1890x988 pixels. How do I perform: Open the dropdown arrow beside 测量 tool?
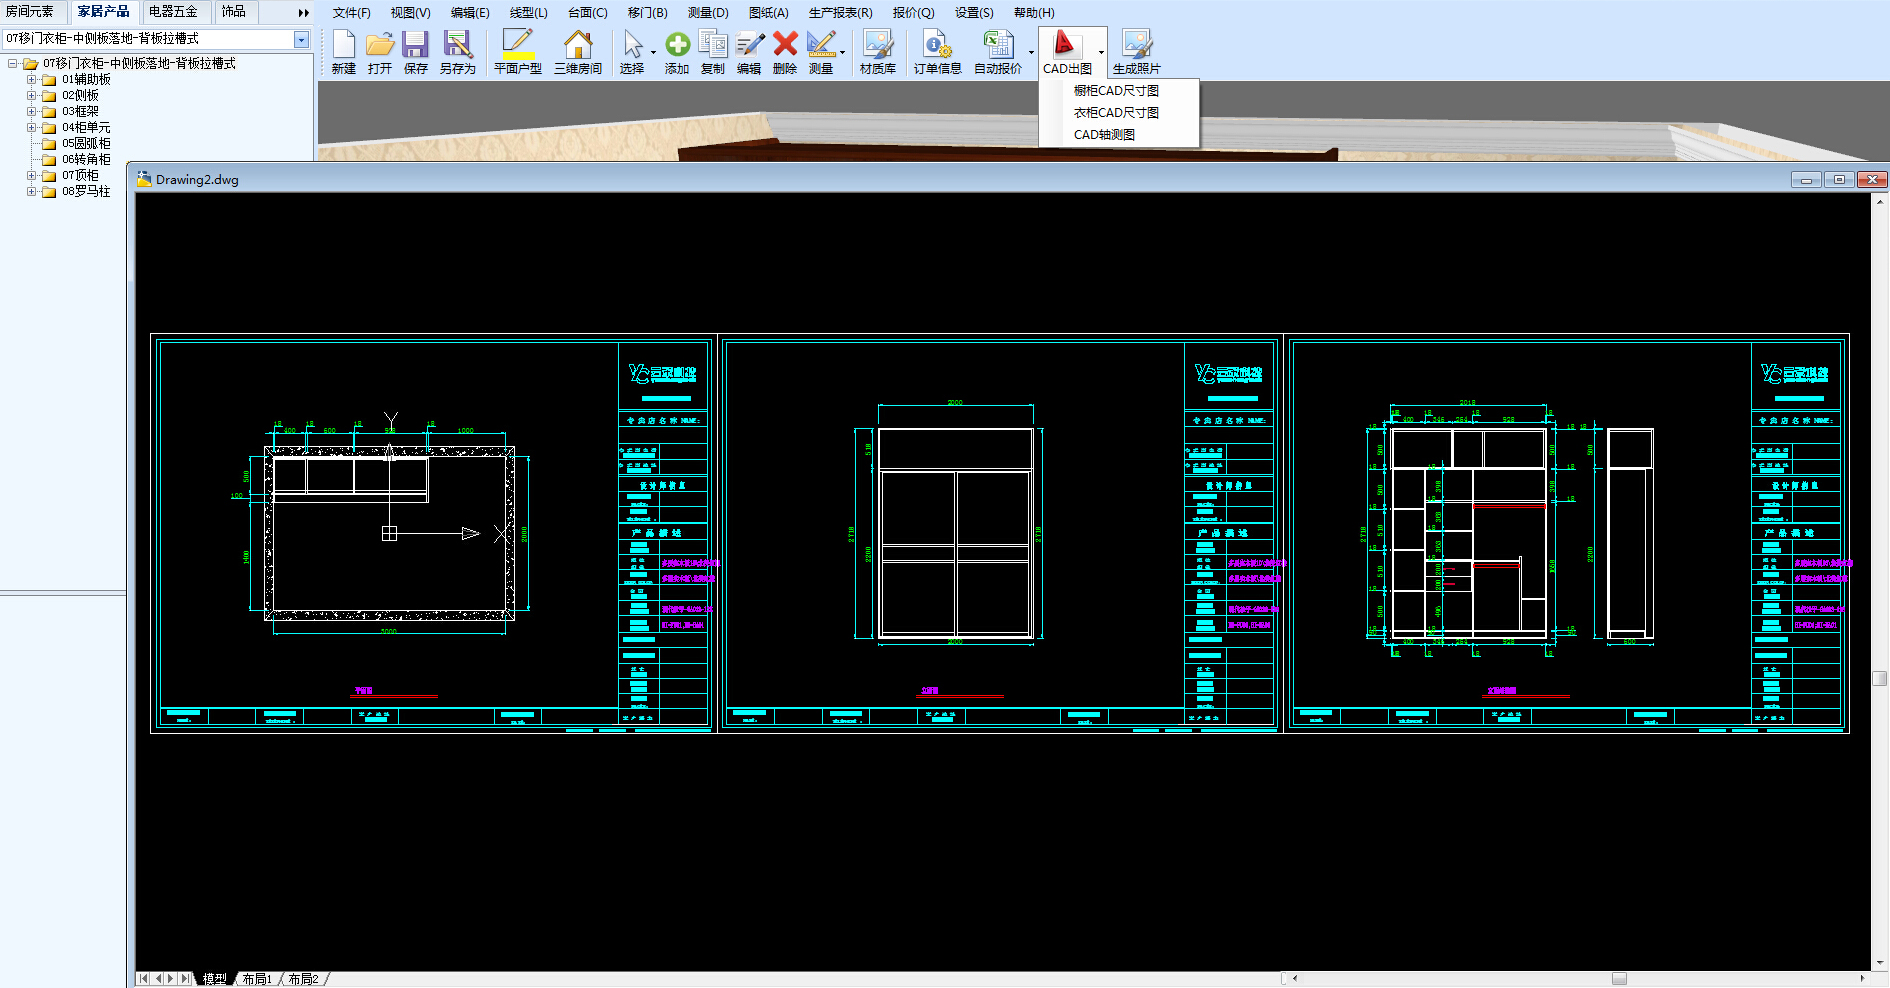[842, 52]
